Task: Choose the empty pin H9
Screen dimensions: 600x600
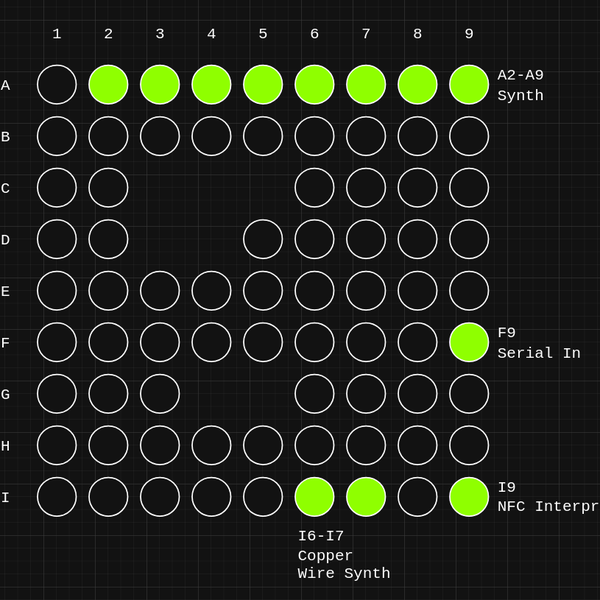Action: 469,445
